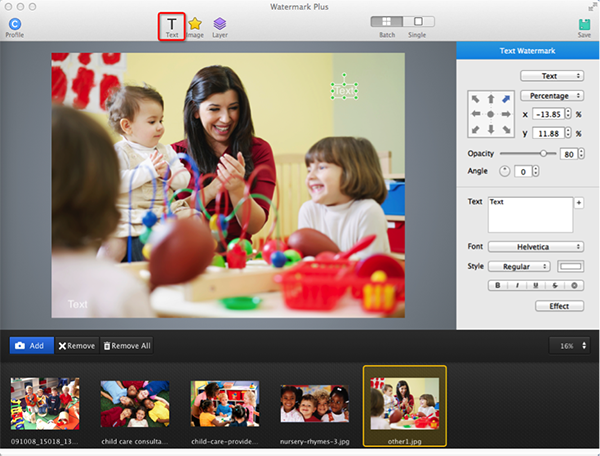Toggle italic text formatting
This screenshot has width=600, height=456.
click(515, 286)
